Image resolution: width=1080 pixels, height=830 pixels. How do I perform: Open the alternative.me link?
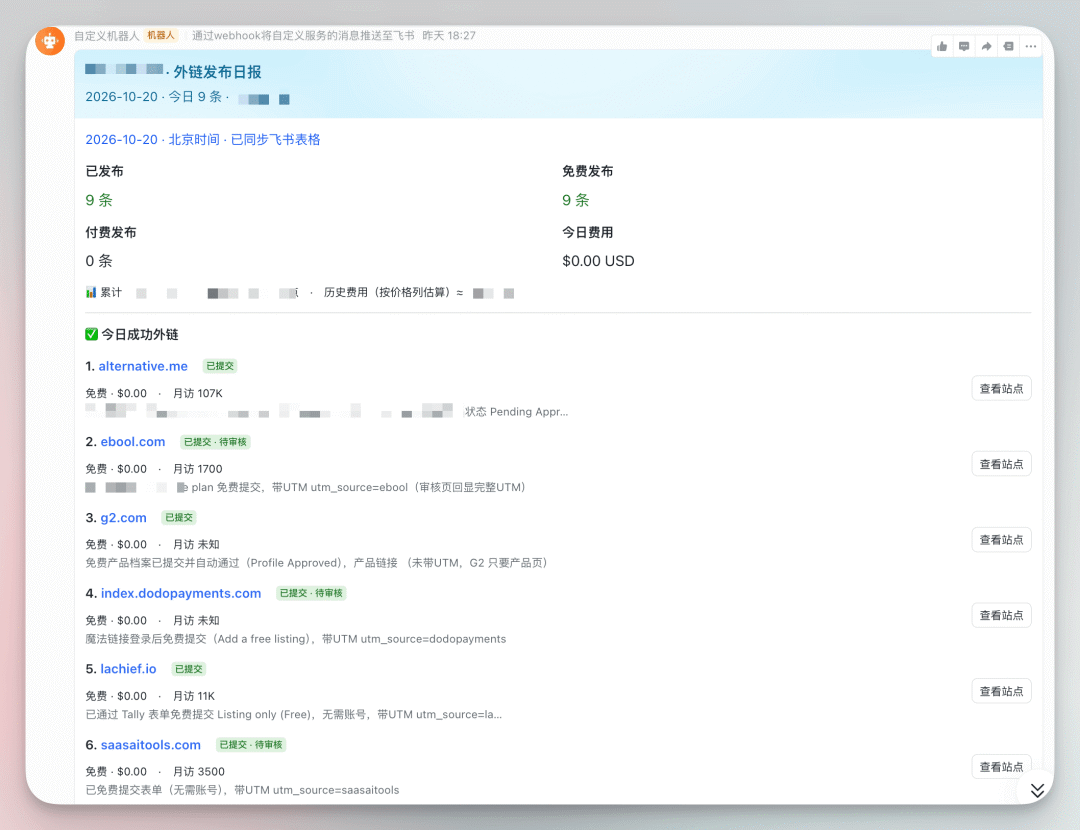point(143,366)
